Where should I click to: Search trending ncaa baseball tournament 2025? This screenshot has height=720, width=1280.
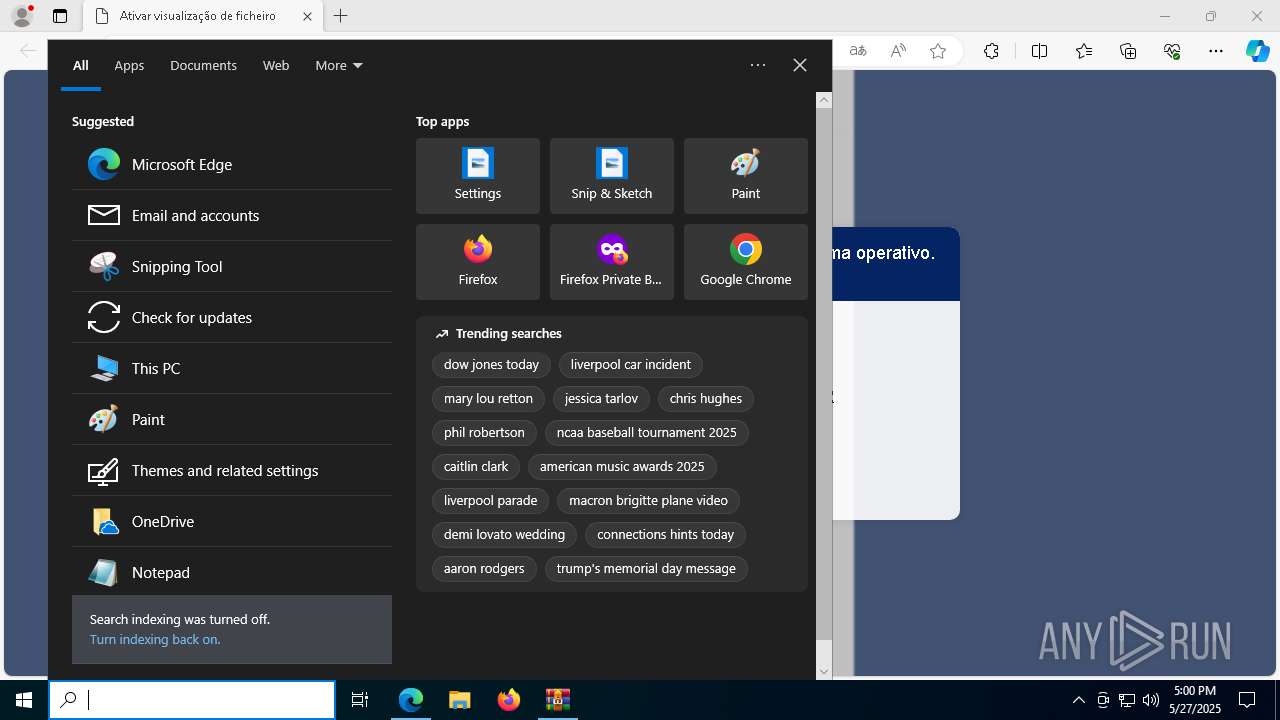click(647, 433)
